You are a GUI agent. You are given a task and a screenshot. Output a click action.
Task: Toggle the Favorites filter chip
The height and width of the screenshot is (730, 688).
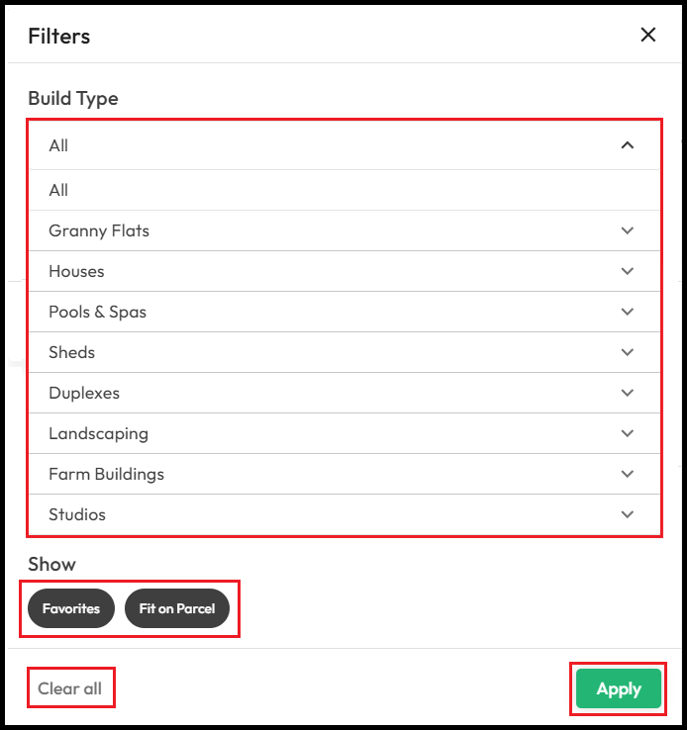point(71,608)
